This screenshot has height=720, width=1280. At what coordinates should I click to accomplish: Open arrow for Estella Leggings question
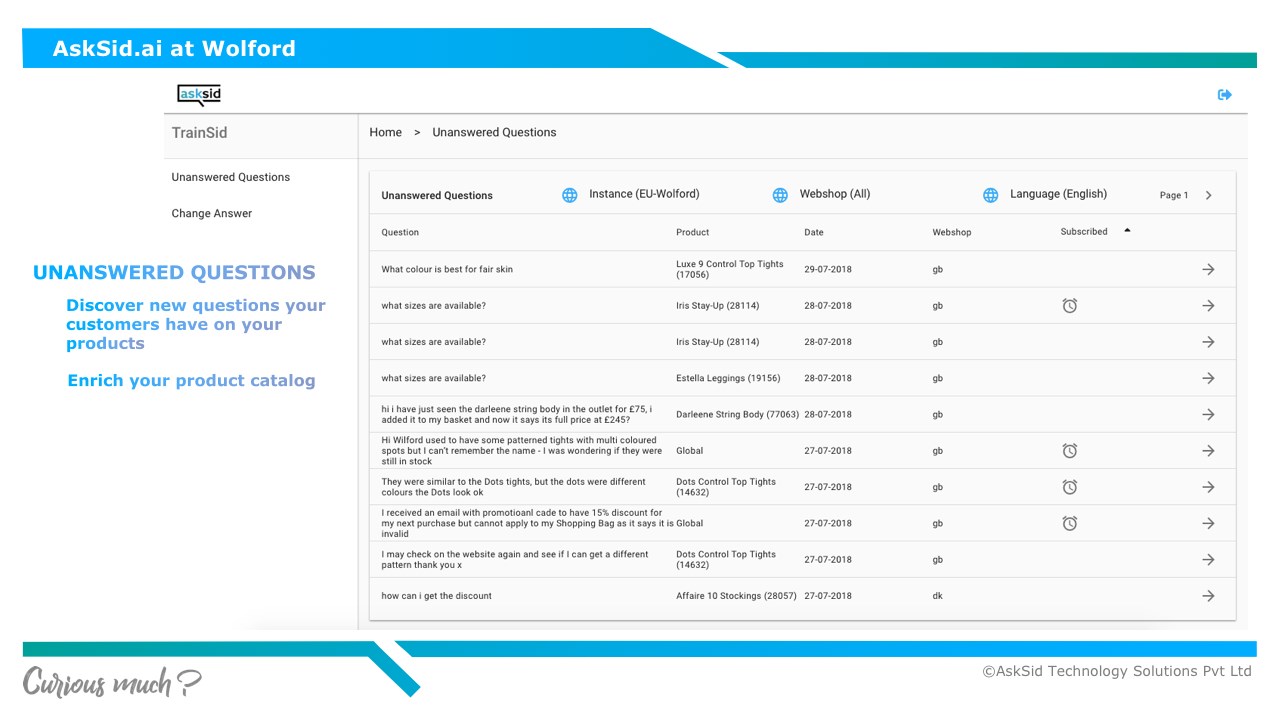(x=1208, y=378)
